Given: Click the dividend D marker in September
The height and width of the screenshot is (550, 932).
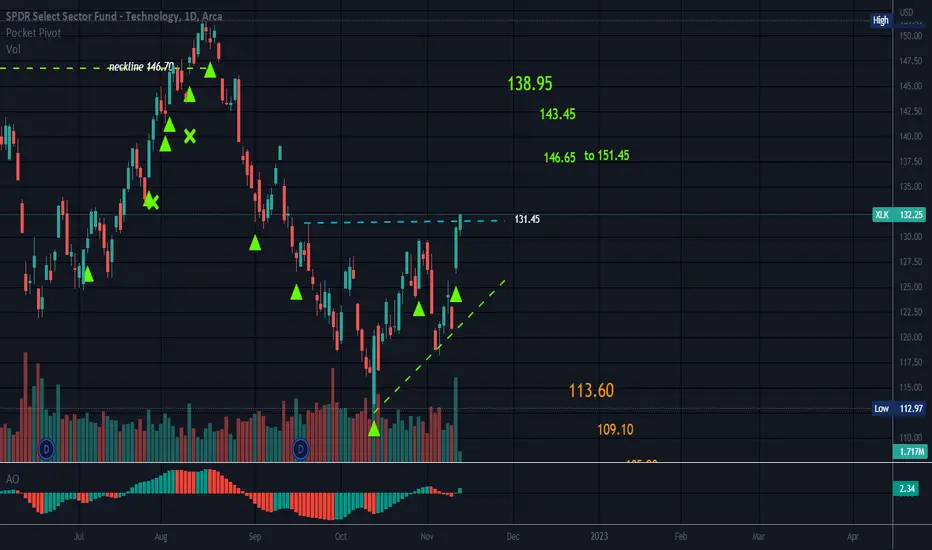Looking at the screenshot, I should [x=301, y=449].
